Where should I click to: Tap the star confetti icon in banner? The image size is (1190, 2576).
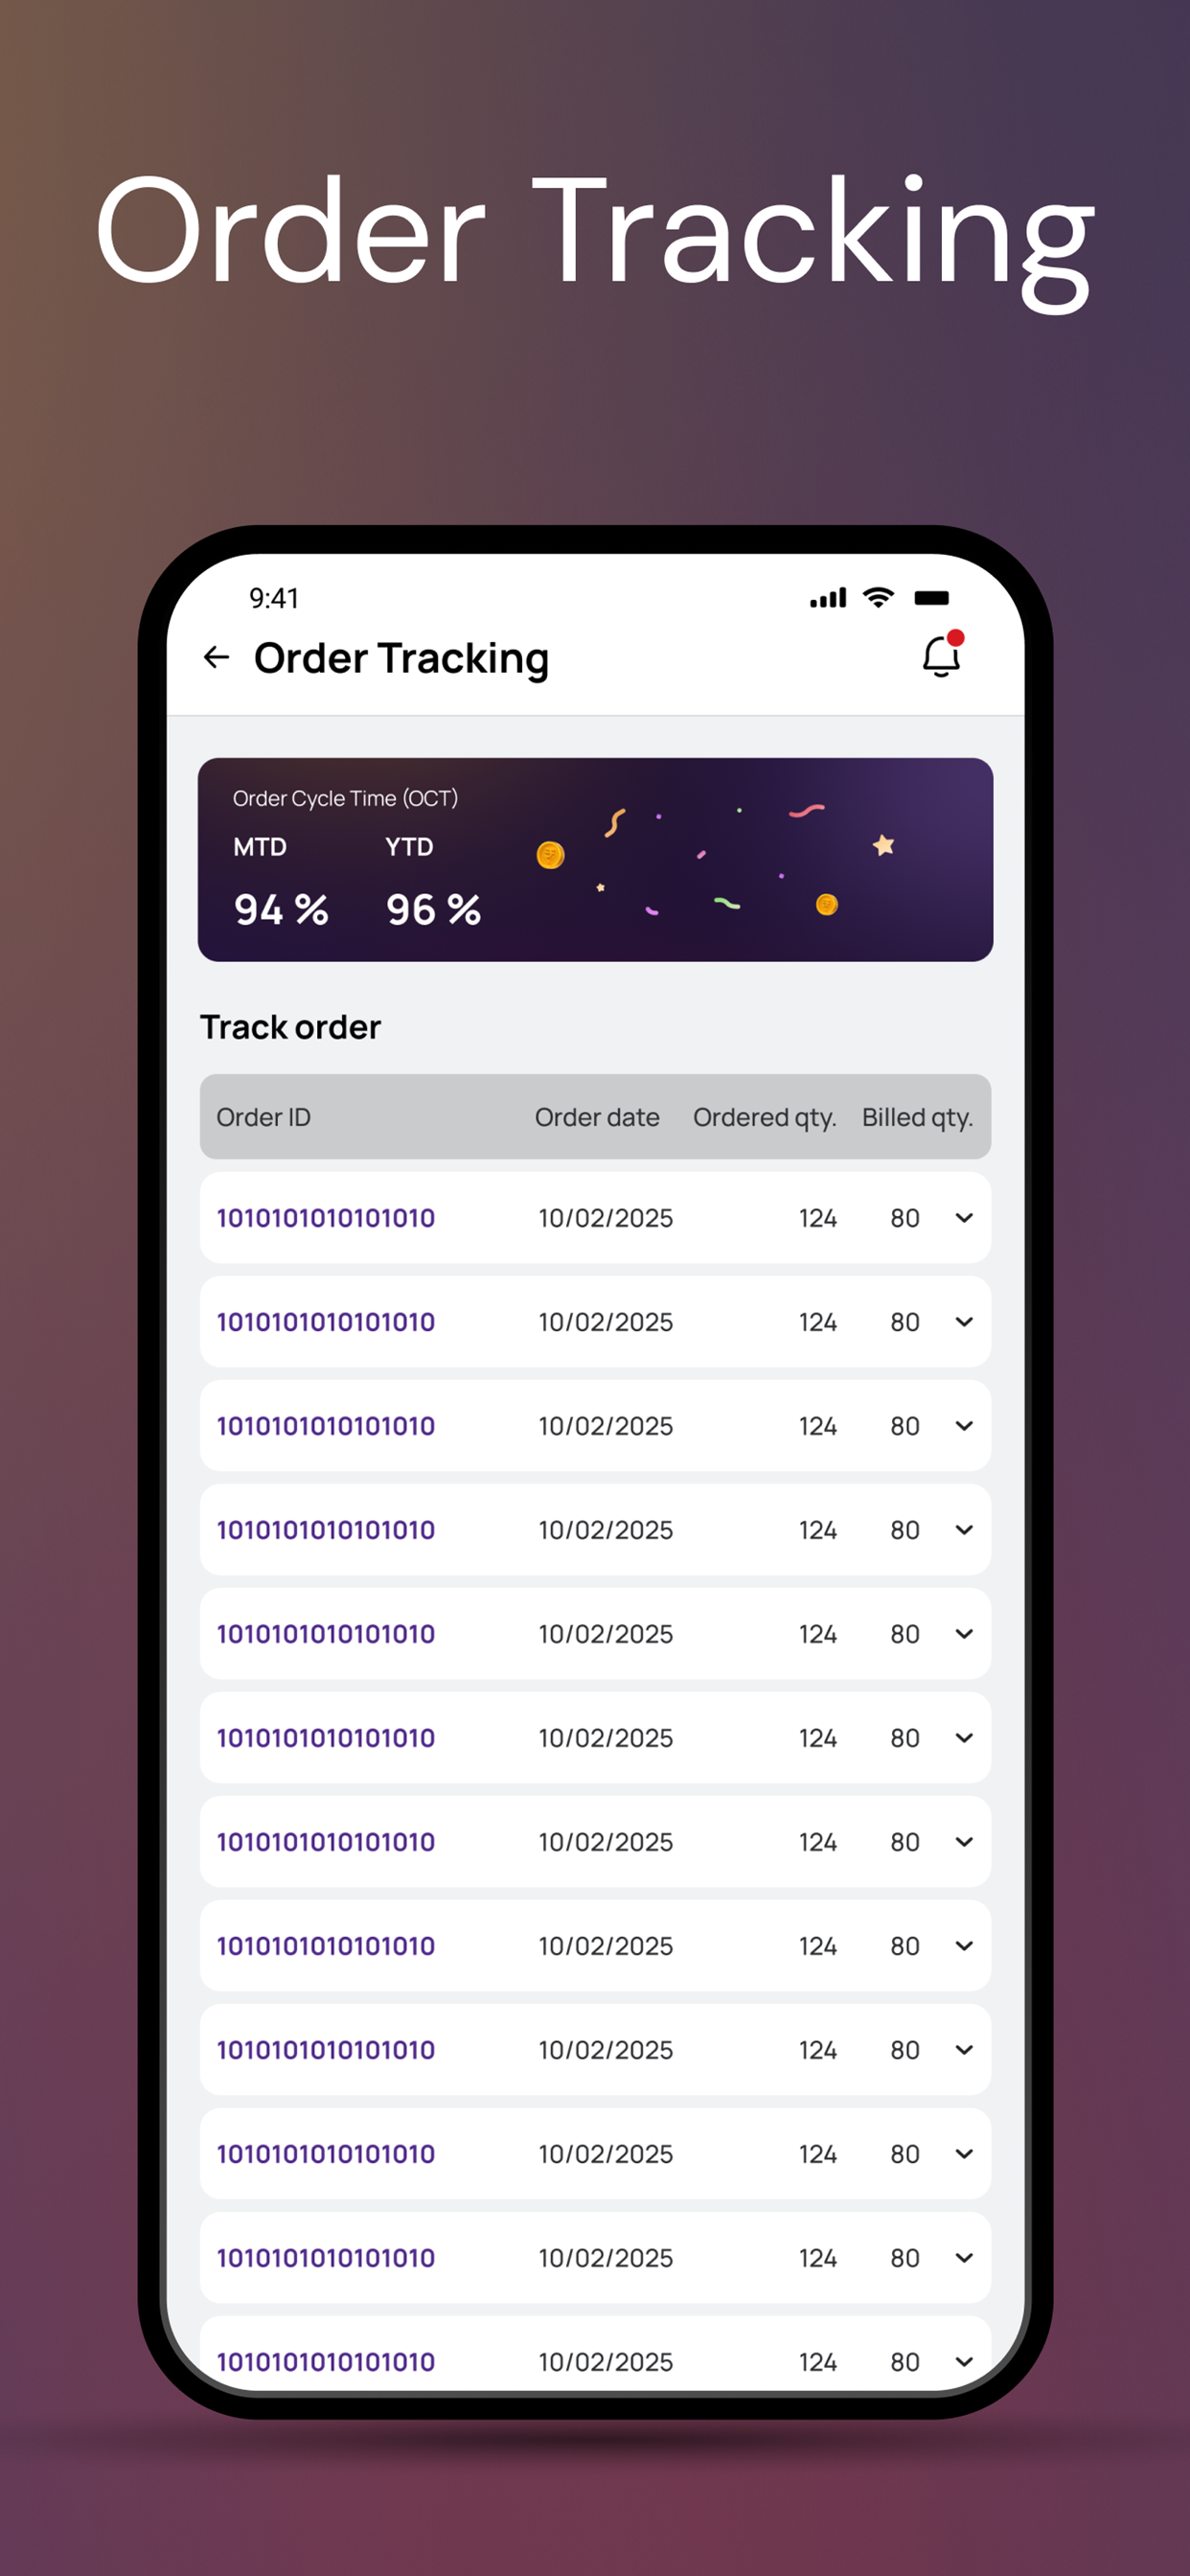click(x=883, y=845)
